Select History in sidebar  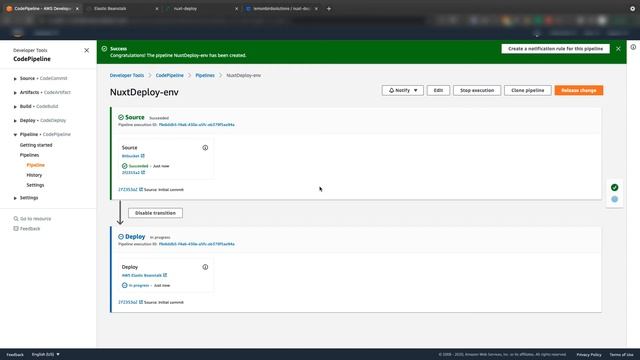click(x=34, y=175)
